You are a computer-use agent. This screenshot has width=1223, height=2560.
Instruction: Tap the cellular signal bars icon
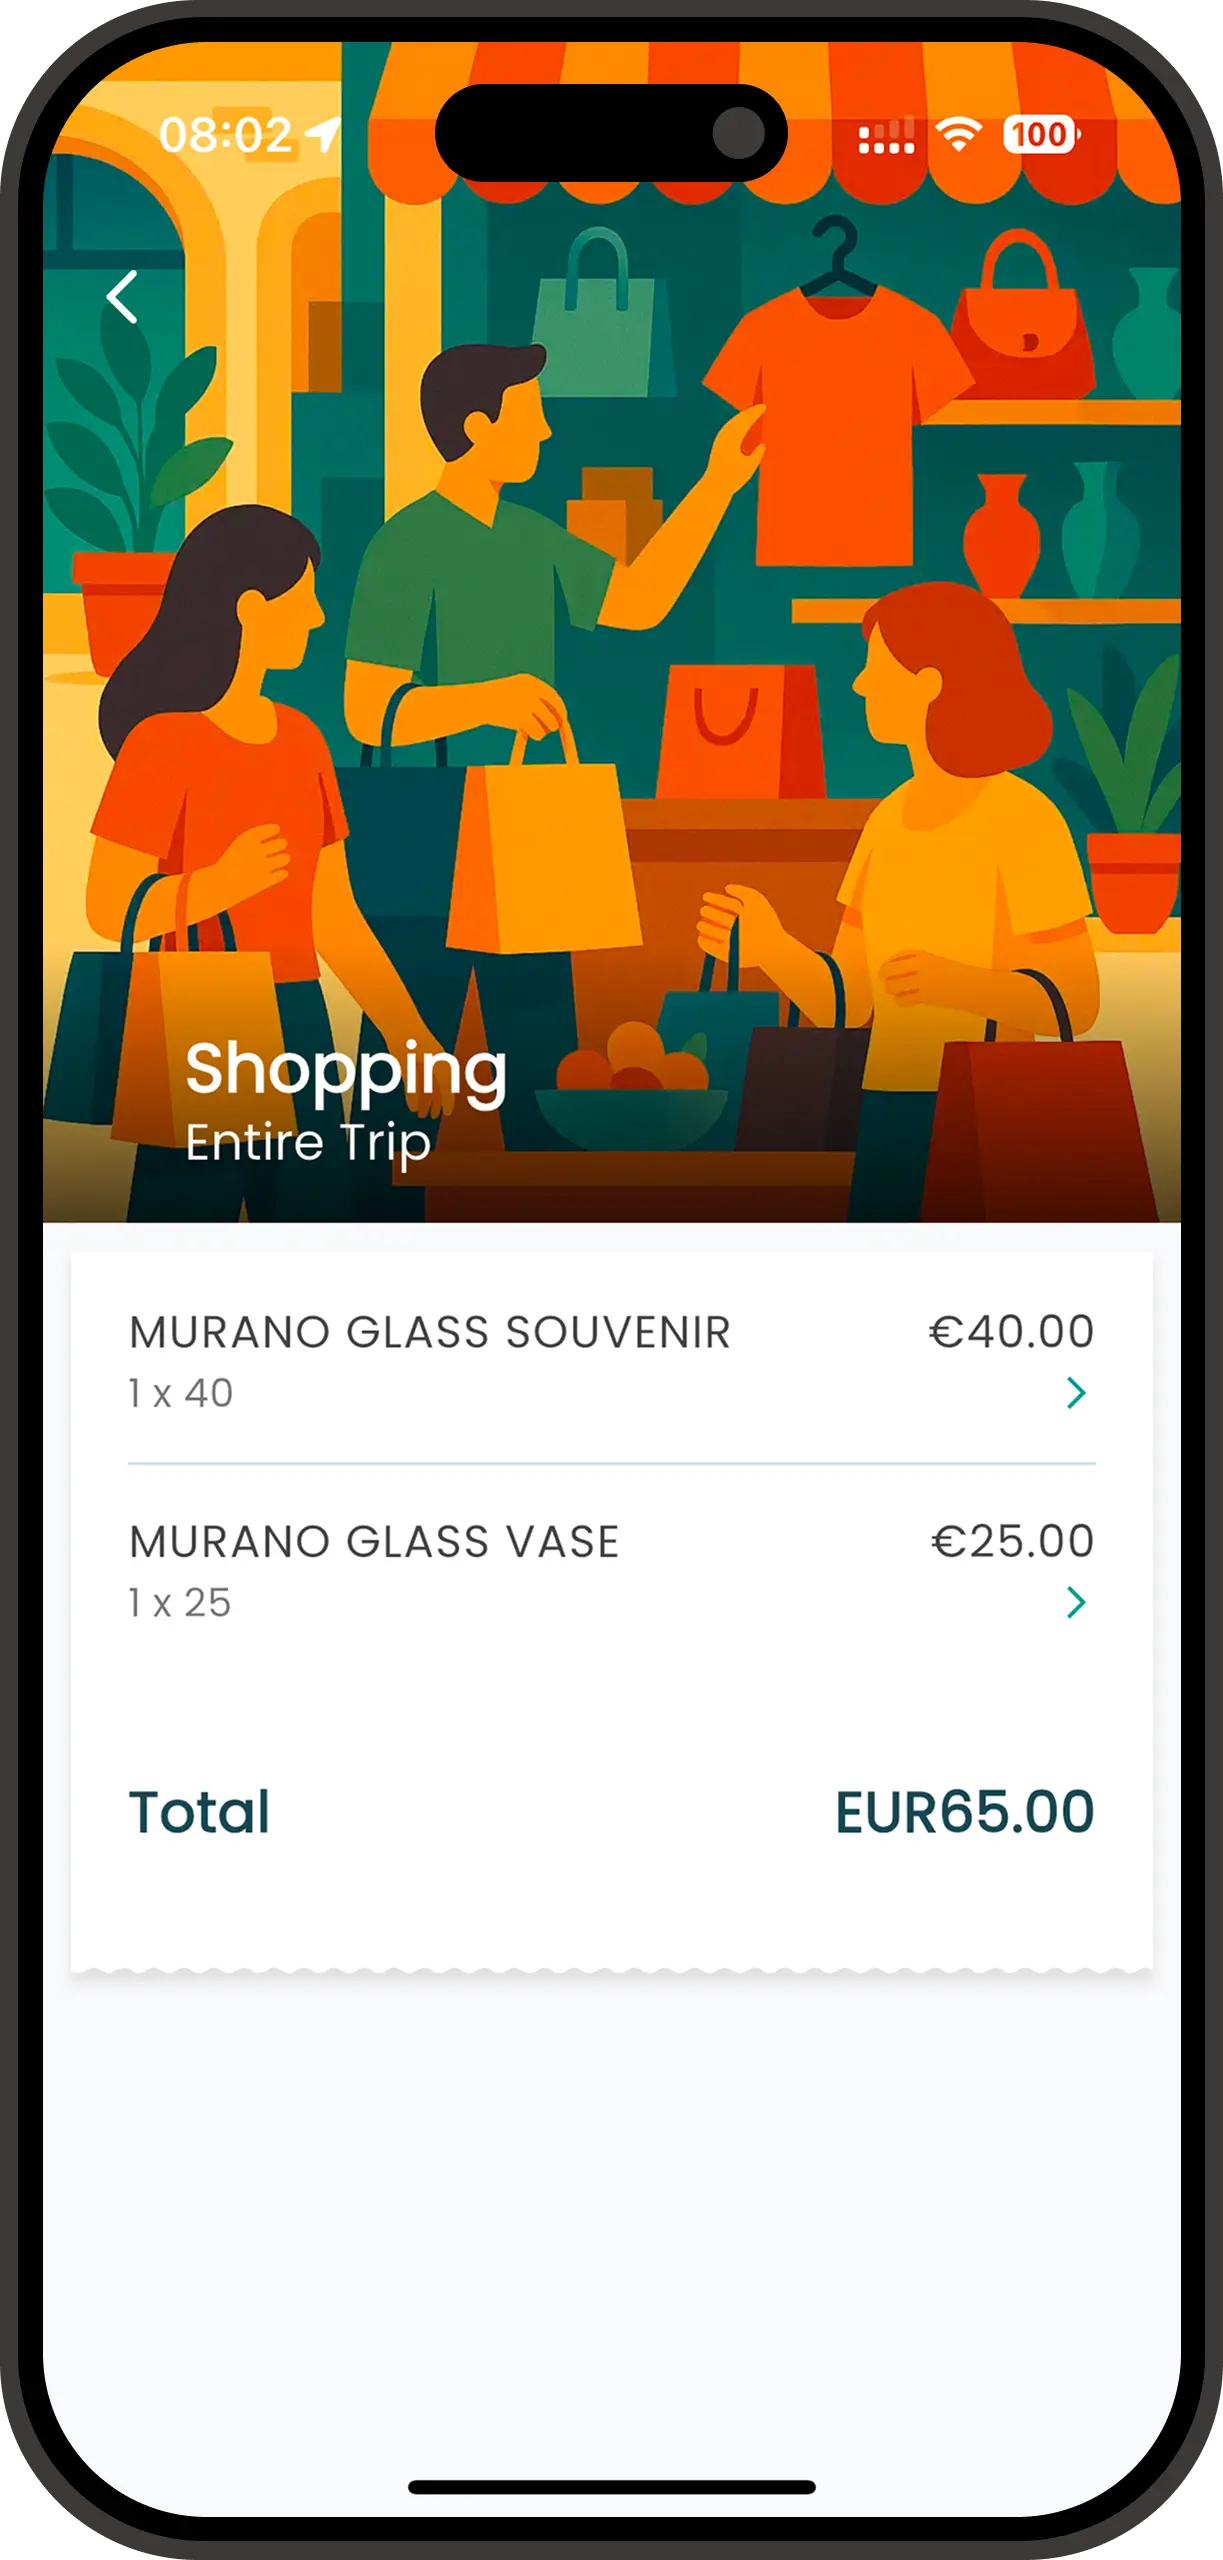pyautogui.click(x=885, y=138)
